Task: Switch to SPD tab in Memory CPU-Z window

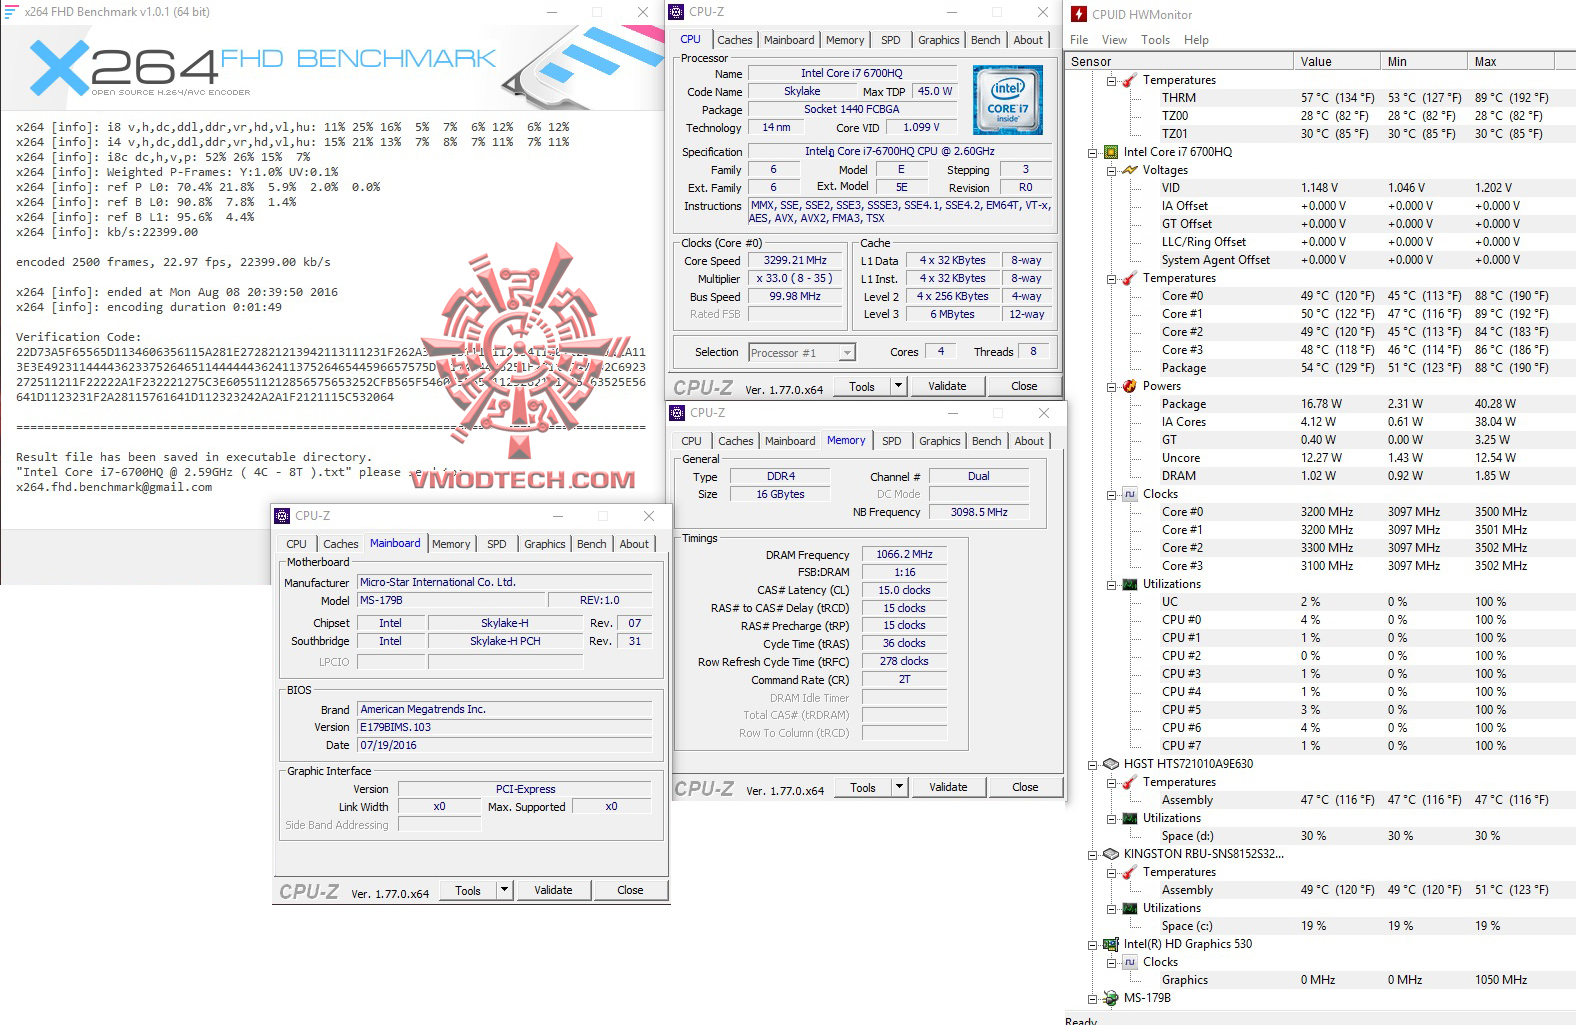Action: click(892, 441)
